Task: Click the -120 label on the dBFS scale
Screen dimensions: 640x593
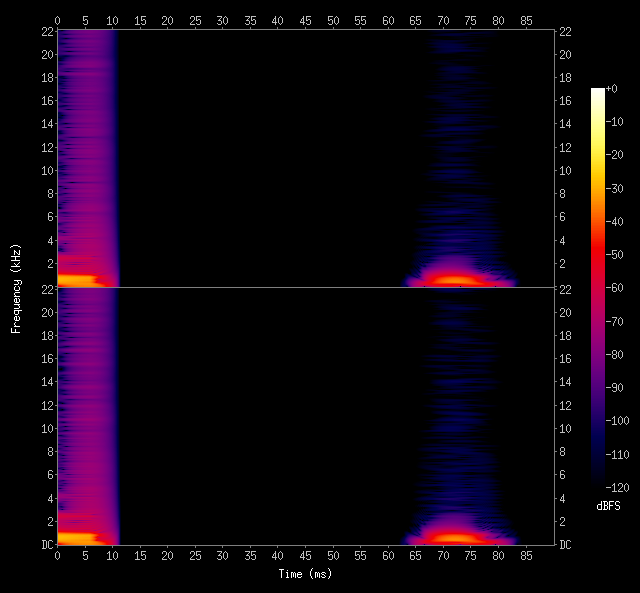Action: click(x=620, y=487)
